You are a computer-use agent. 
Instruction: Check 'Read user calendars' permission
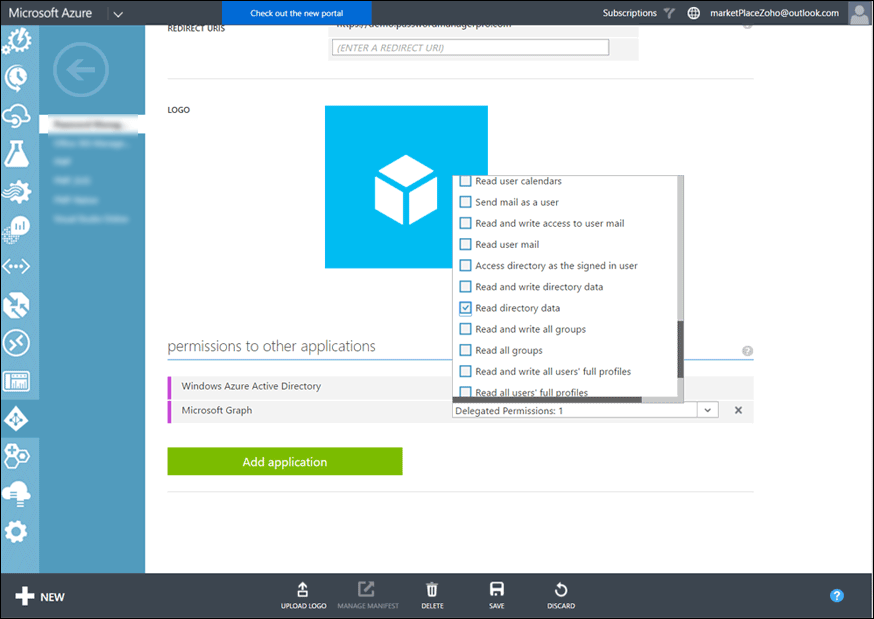click(465, 181)
